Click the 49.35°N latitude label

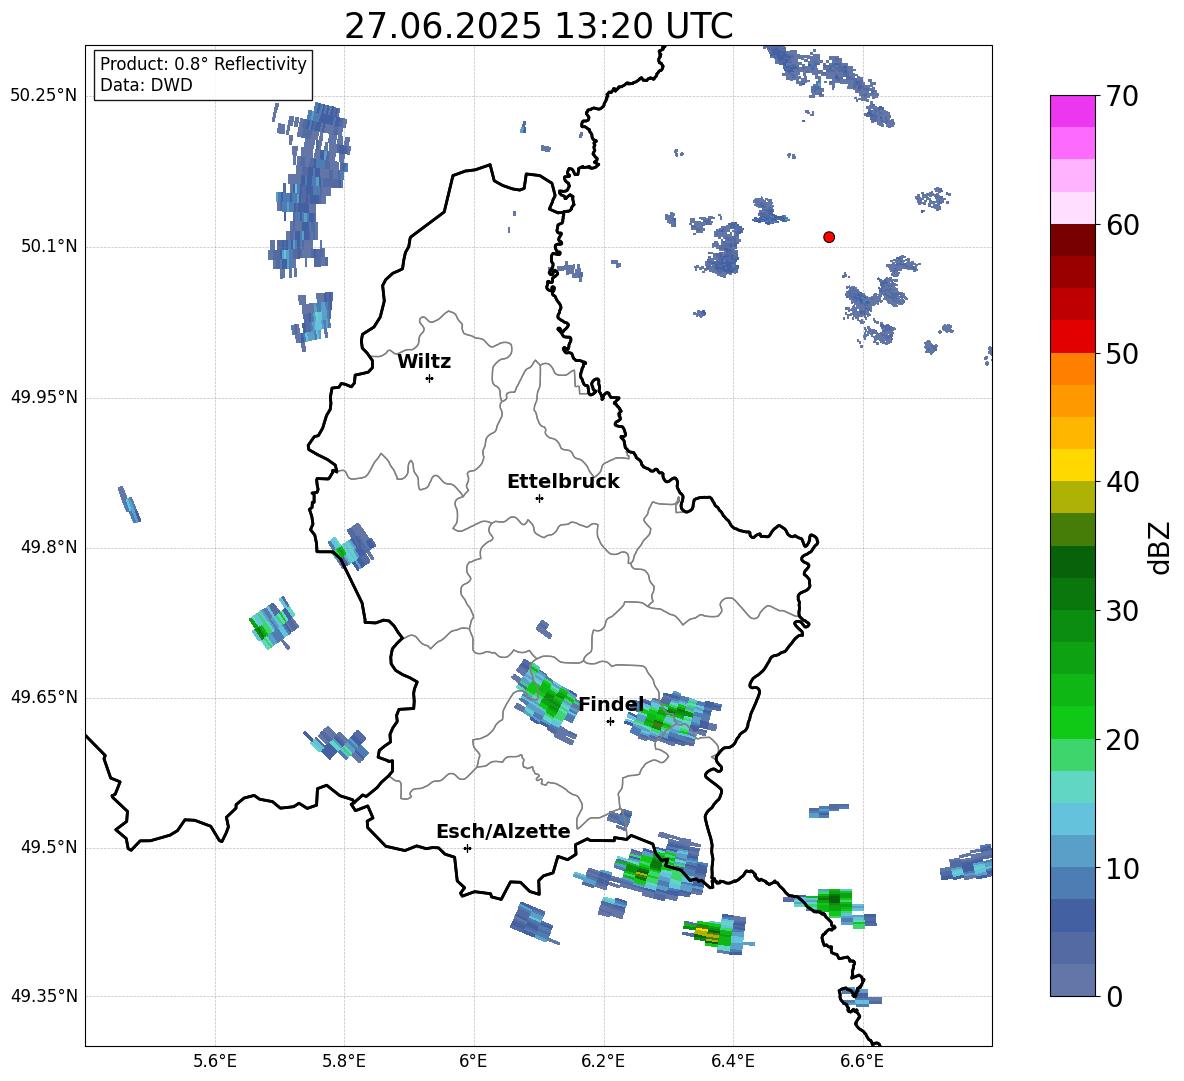[44, 996]
